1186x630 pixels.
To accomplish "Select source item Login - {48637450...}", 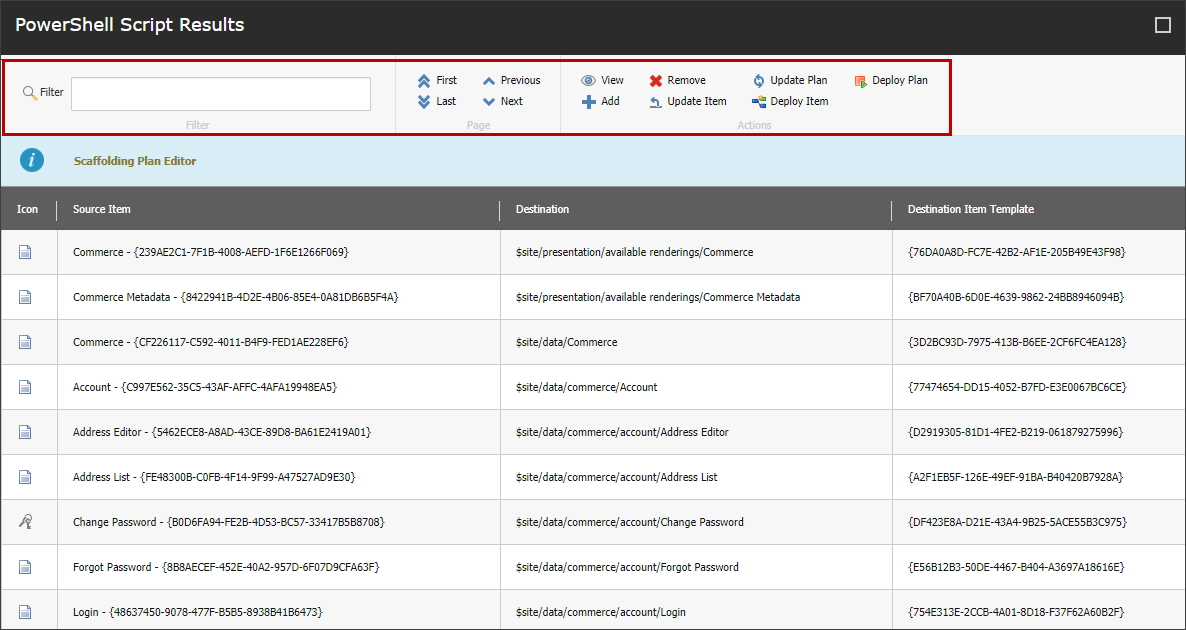I will [x=198, y=612].
